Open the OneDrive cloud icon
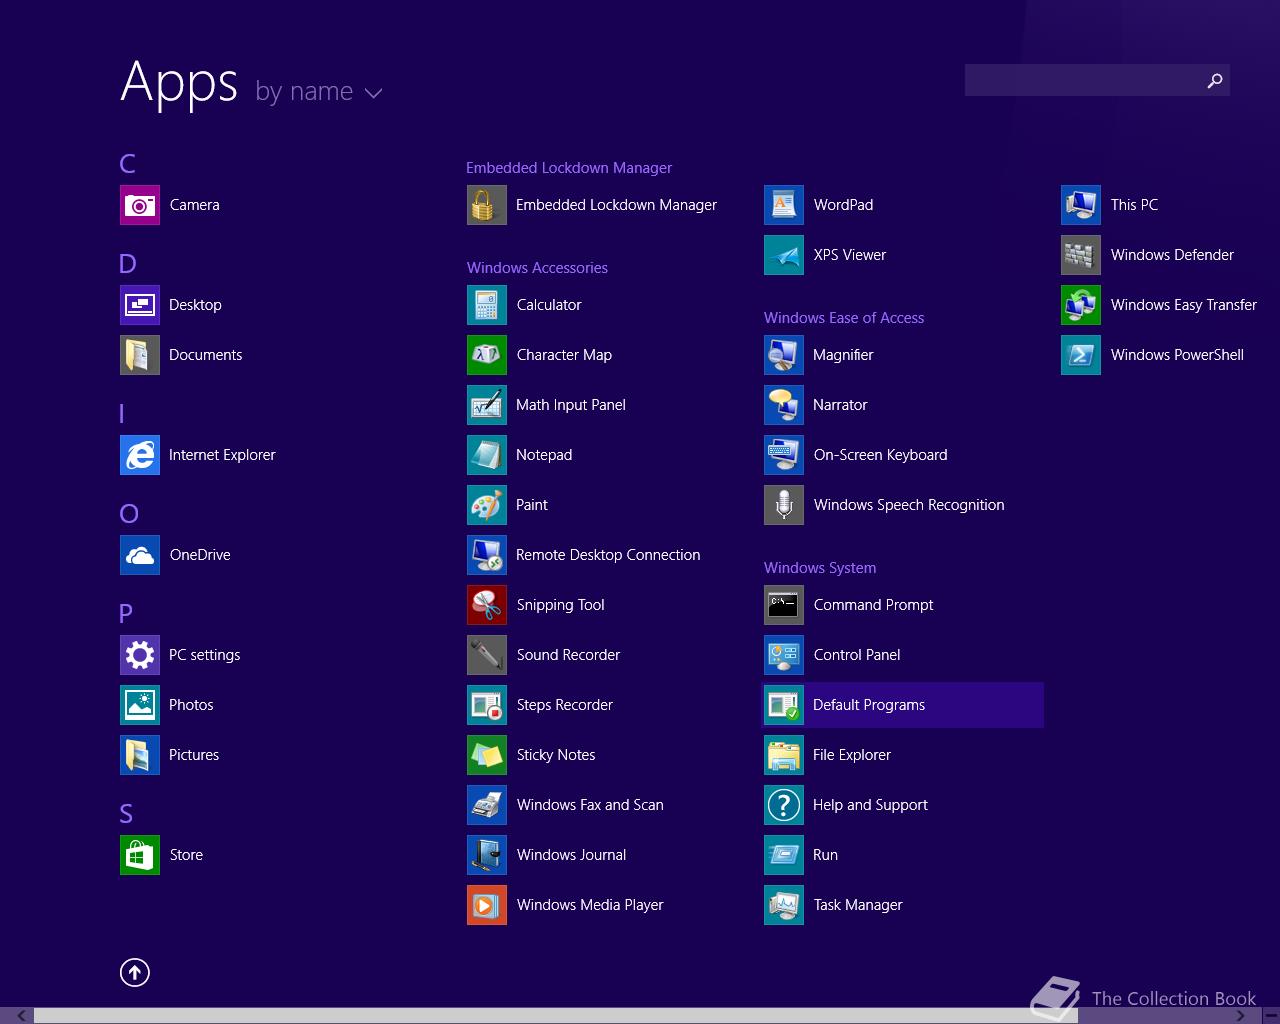1280x1024 pixels. click(140, 555)
